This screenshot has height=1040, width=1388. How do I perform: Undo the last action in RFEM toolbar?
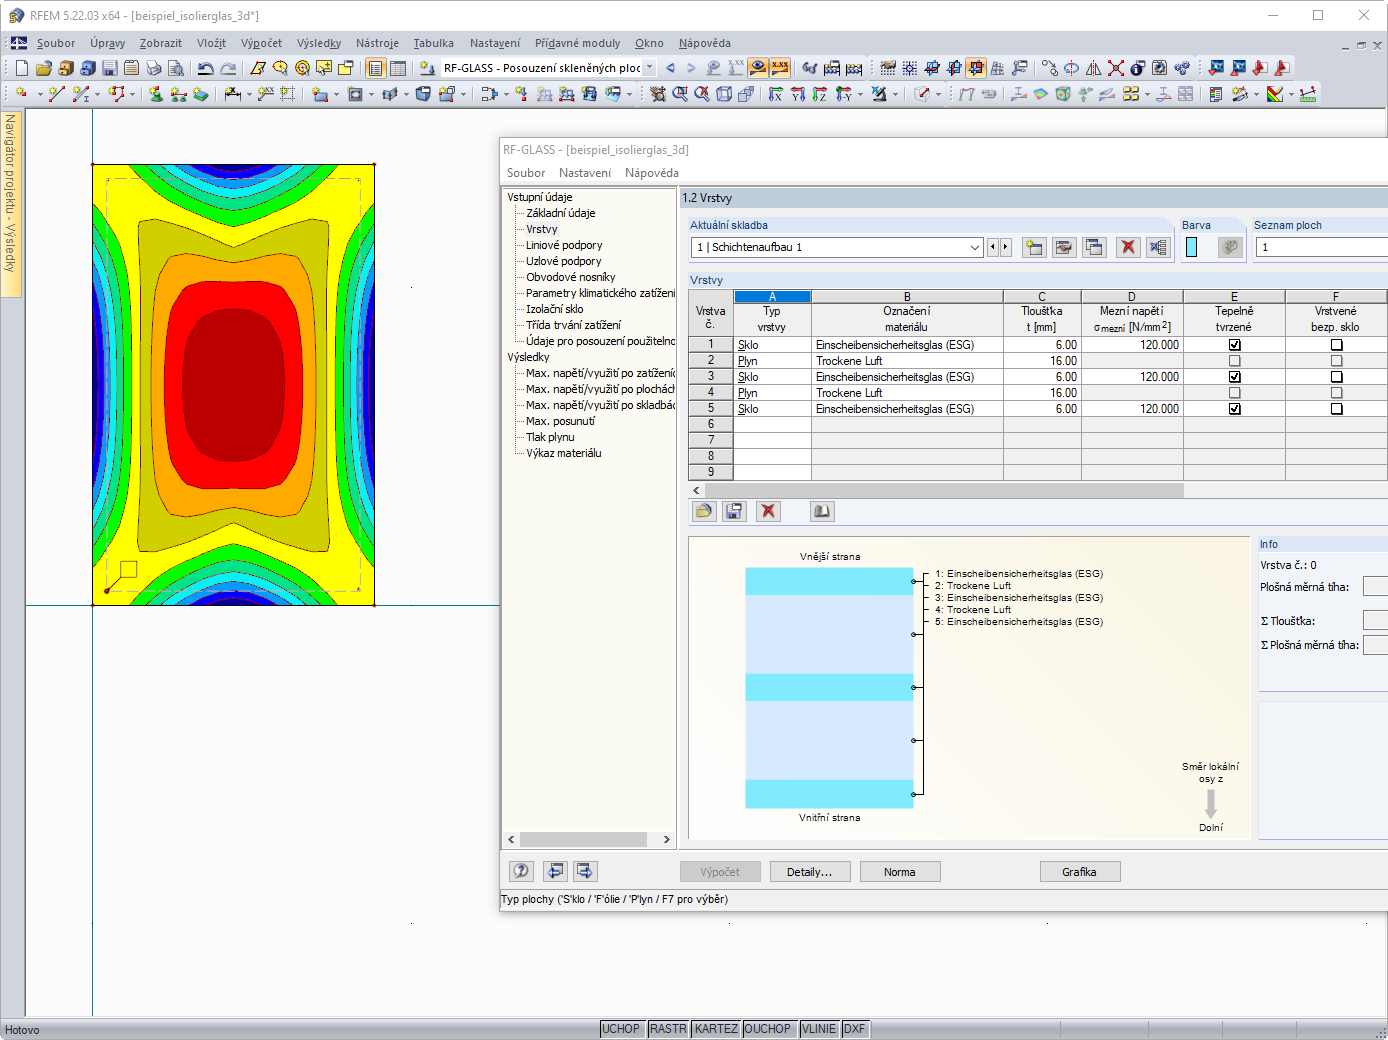[206, 68]
